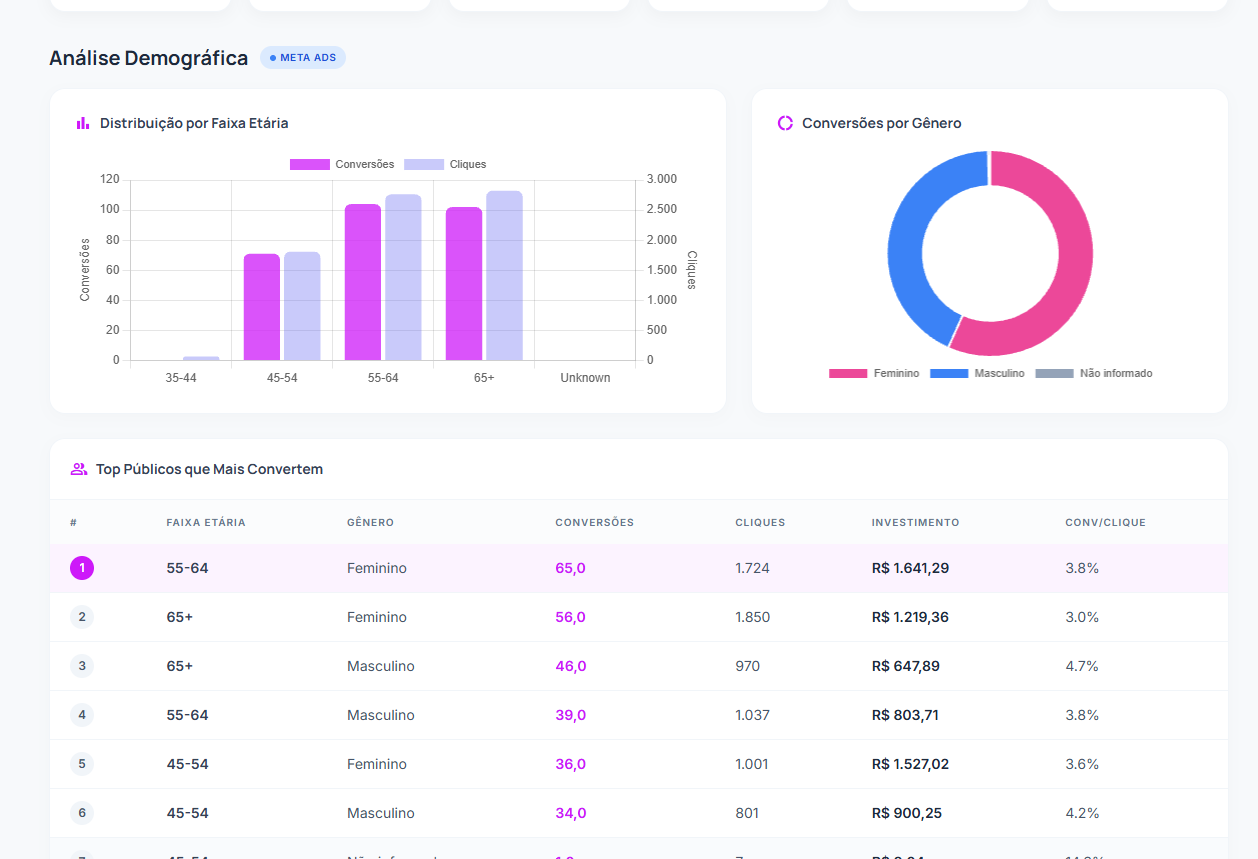Toggle the Masculino legend in donut chart
1258x859 pixels.
coord(977,373)
